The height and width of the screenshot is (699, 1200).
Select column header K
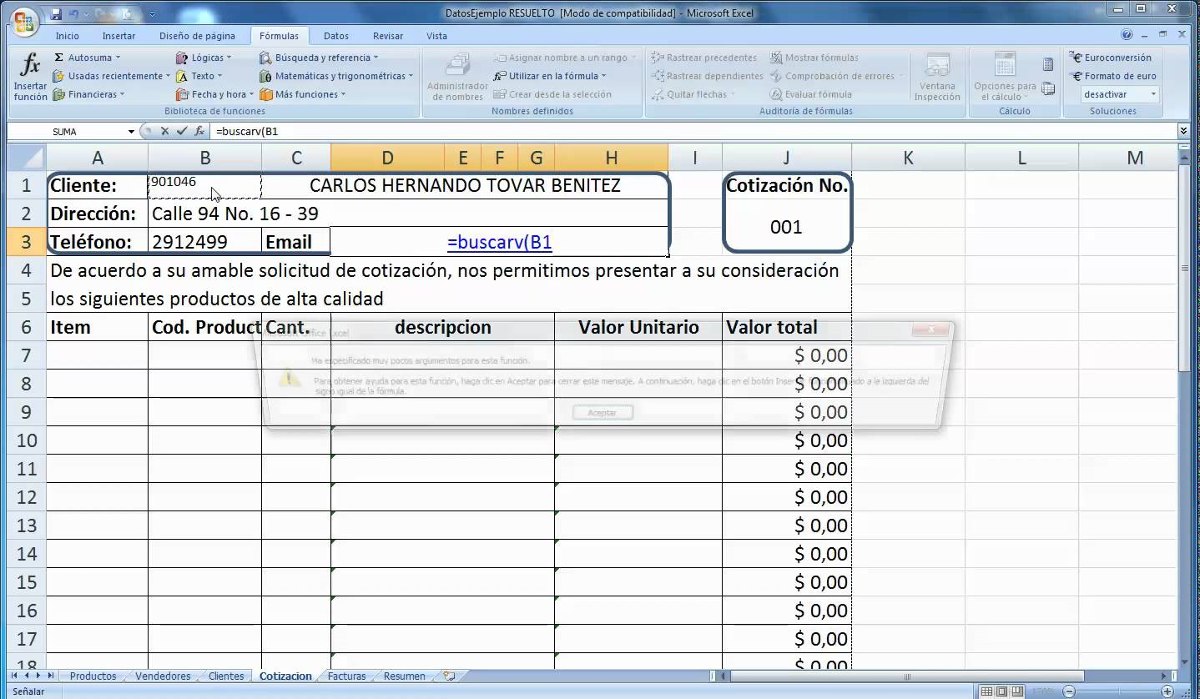coord(907,157)
